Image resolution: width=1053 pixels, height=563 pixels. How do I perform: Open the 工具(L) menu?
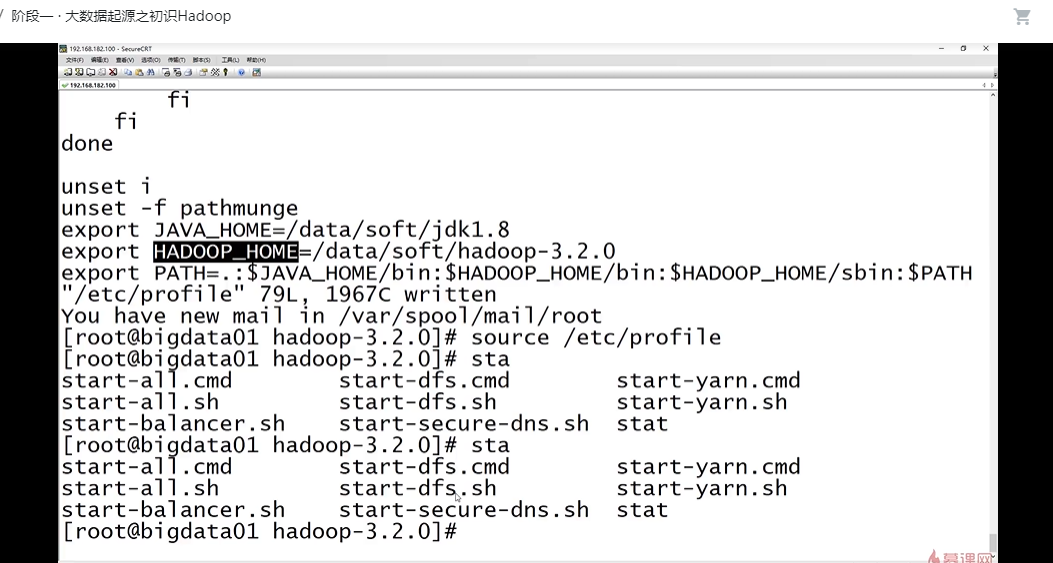pyautogui.click(x=230, y=60)
